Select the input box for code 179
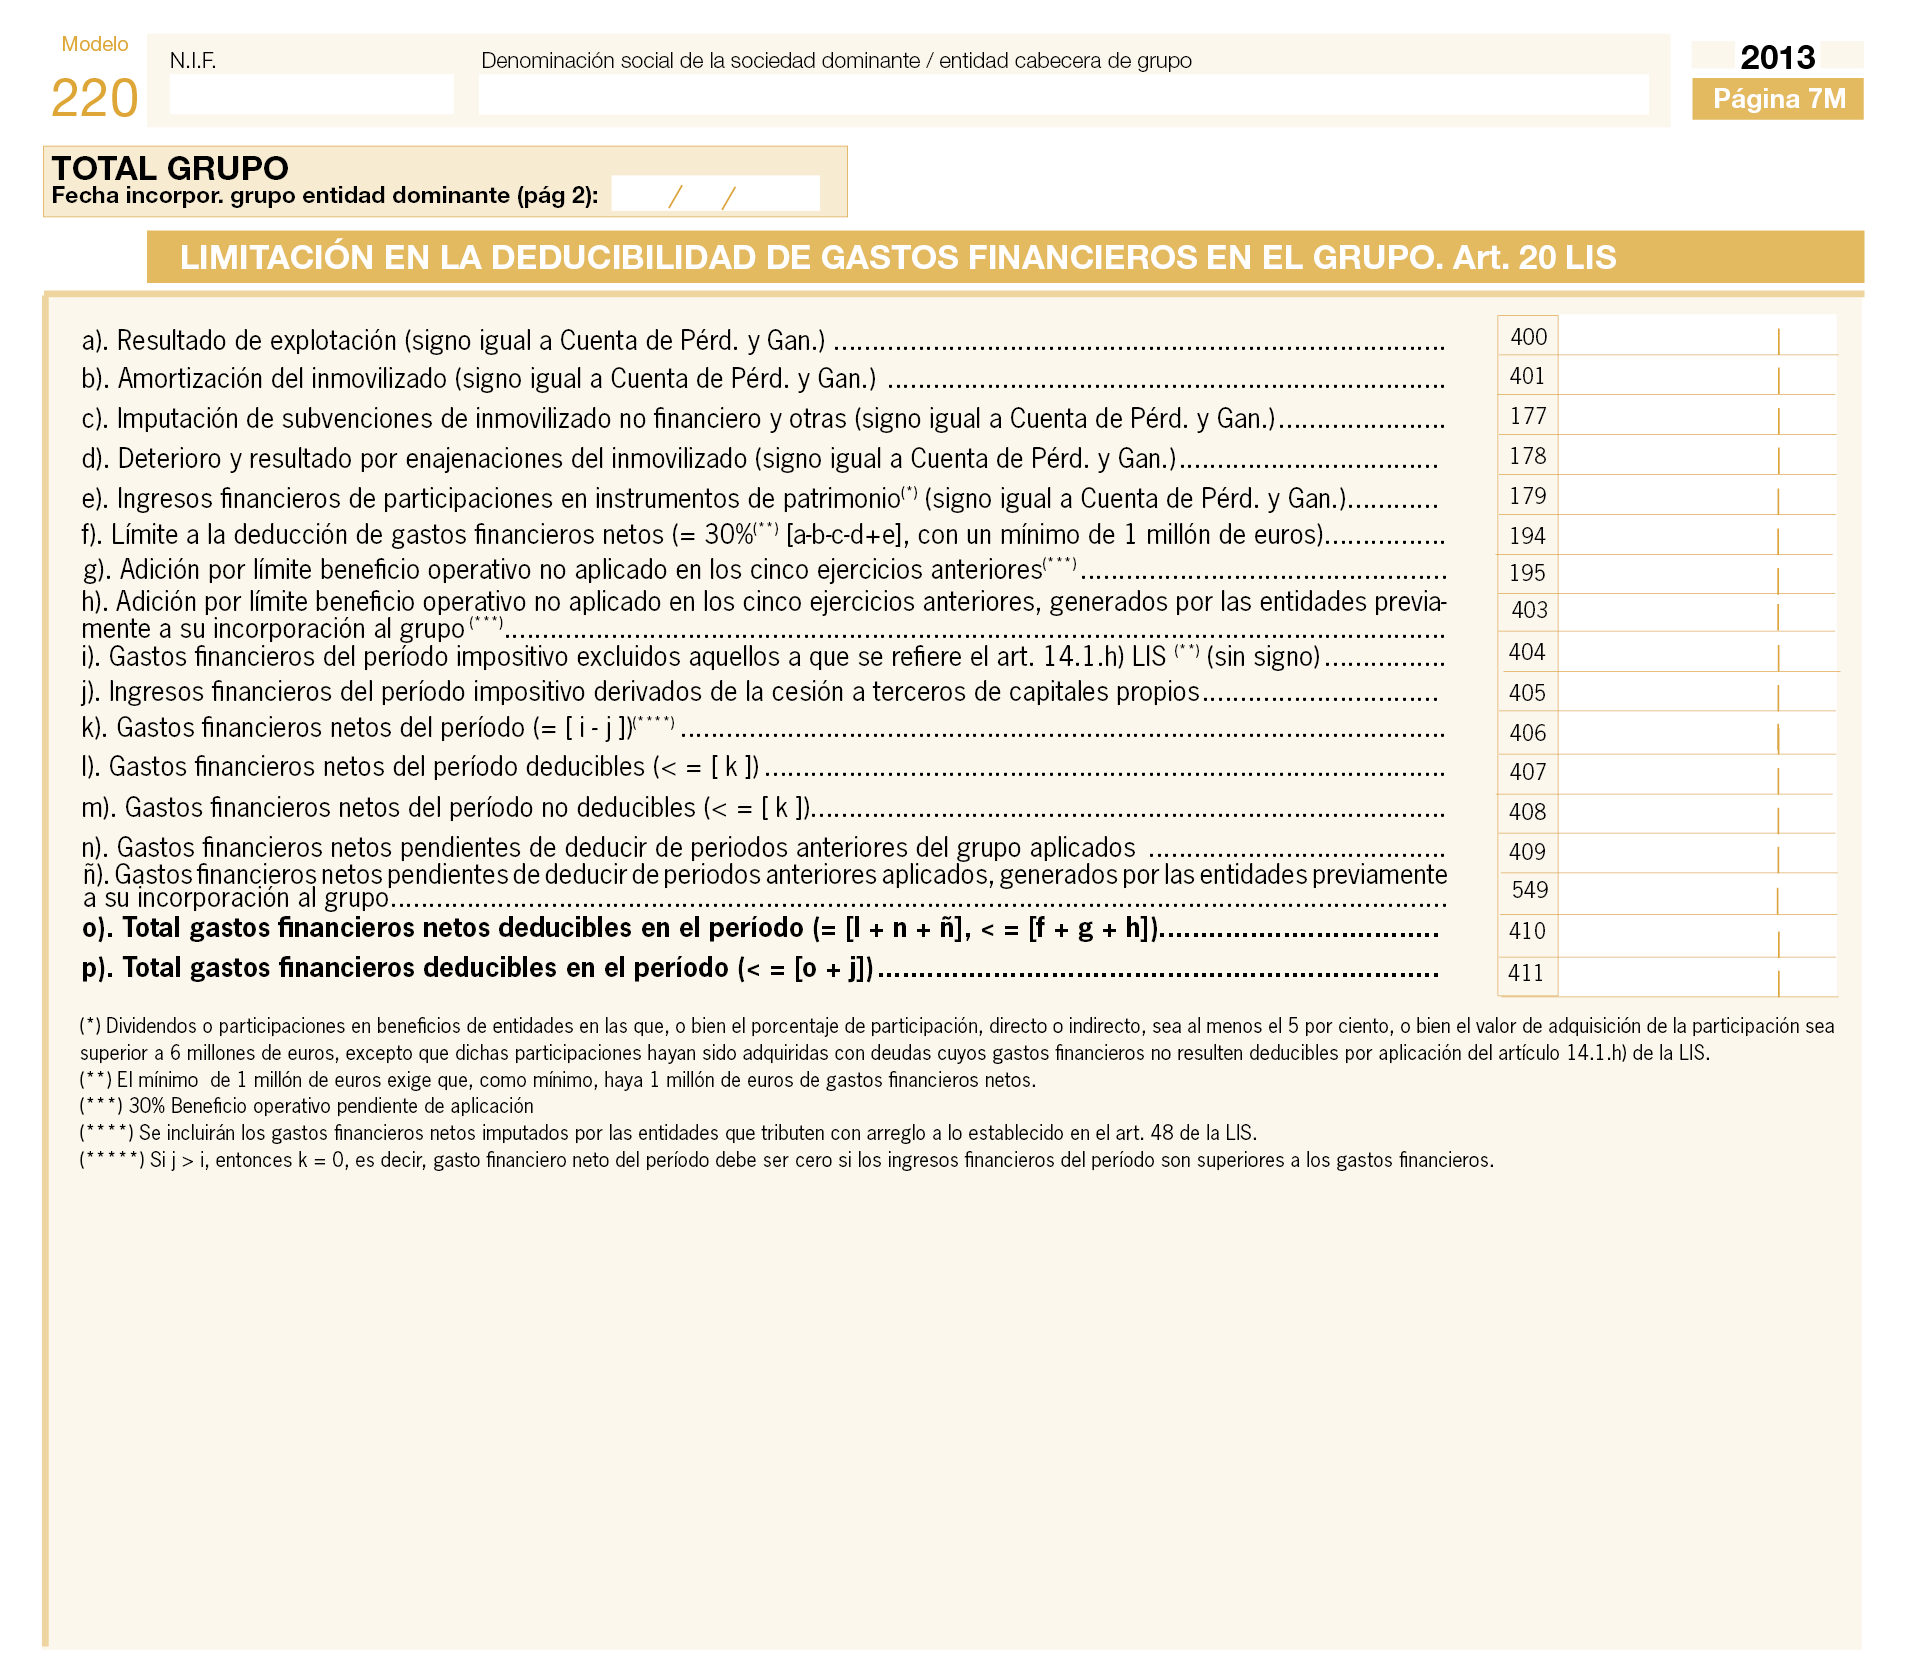This screenshot has height=1664, width=1917. point(1697,495)
